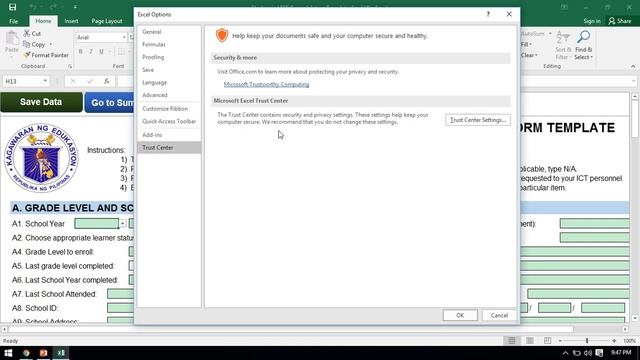Click the volume icon in system tray
The height and width of the screenshot is (360, 640).
[588, 353]
